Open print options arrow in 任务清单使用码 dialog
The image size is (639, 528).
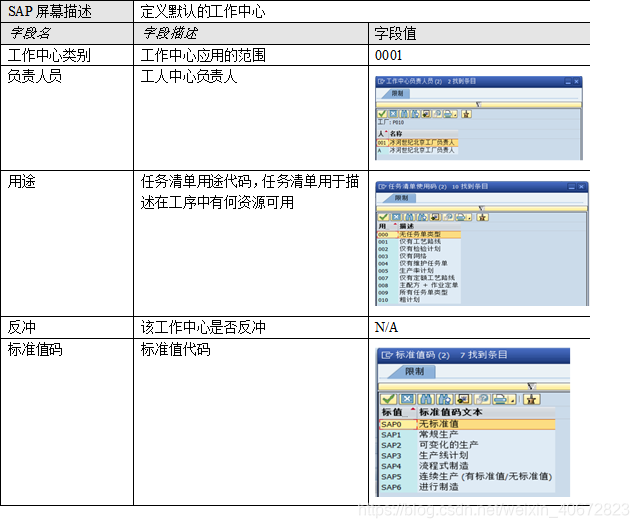[x=469, y=218]
